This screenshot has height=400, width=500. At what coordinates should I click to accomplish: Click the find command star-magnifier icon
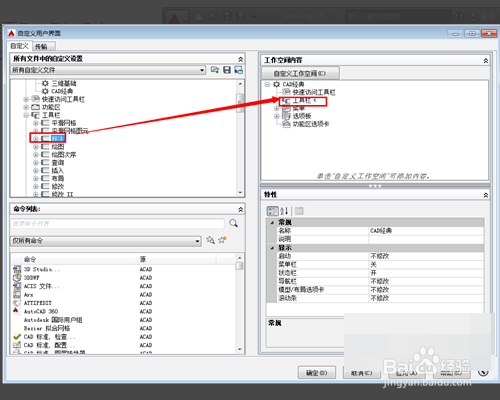[210, 240]
